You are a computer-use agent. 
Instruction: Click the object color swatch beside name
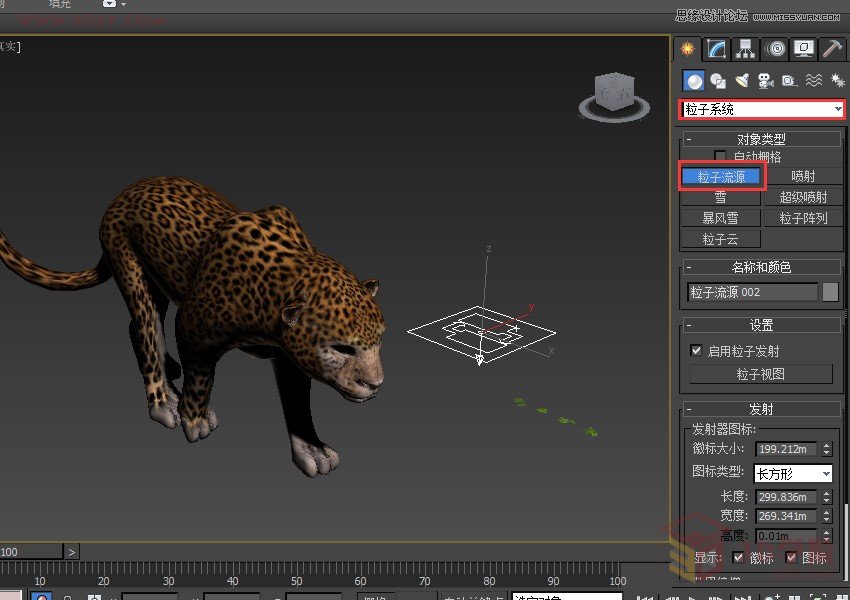coord(830,292)
